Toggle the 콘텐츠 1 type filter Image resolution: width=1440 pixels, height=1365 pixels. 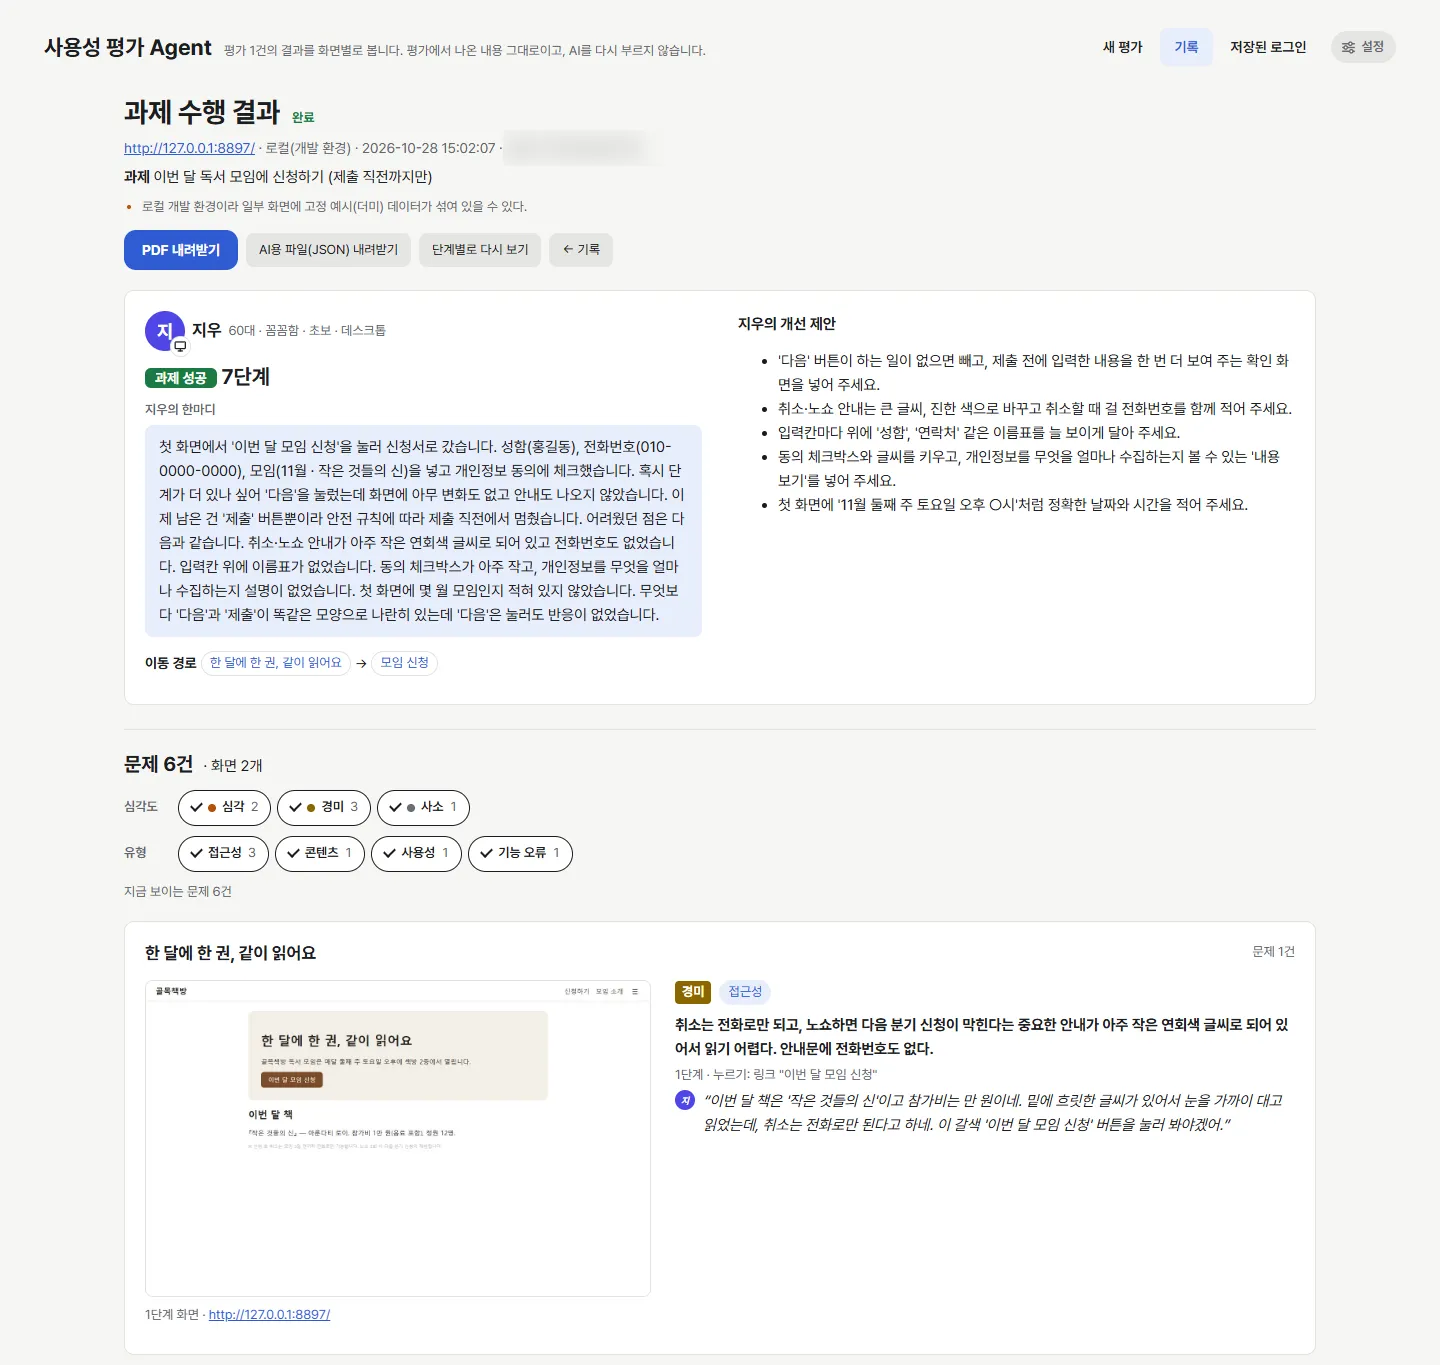pos(320,853)
